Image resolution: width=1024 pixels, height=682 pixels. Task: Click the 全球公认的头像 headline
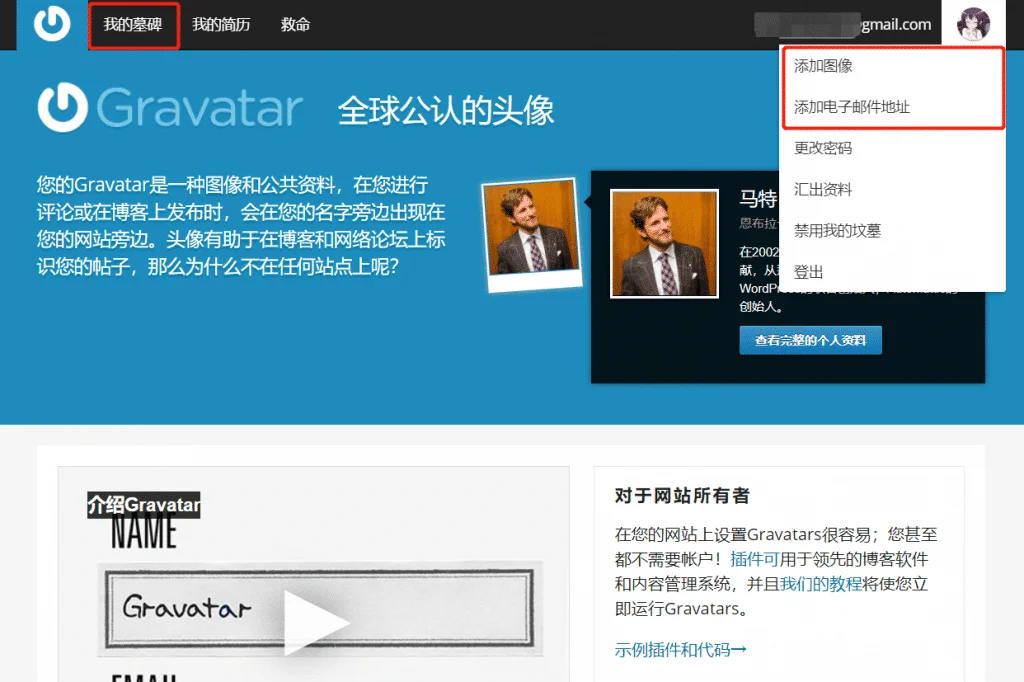click(446, 110)
